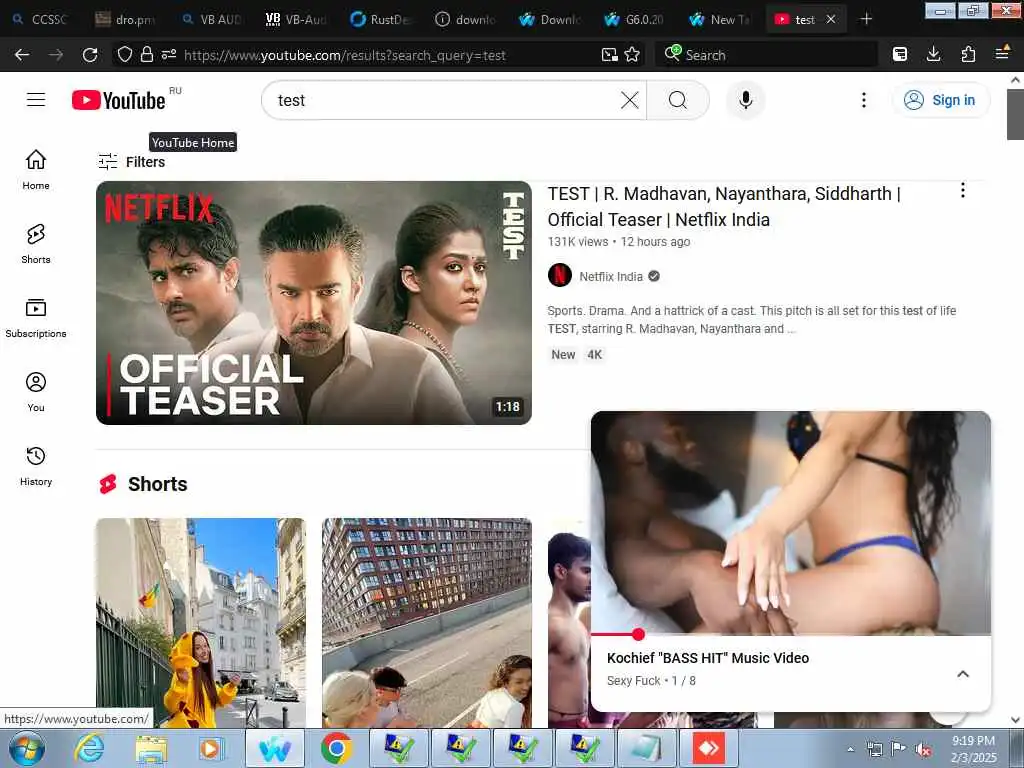Bookmark this page with the star
Image resolution: width=1024 pixels, height=768 pixels.
(632, 55)
